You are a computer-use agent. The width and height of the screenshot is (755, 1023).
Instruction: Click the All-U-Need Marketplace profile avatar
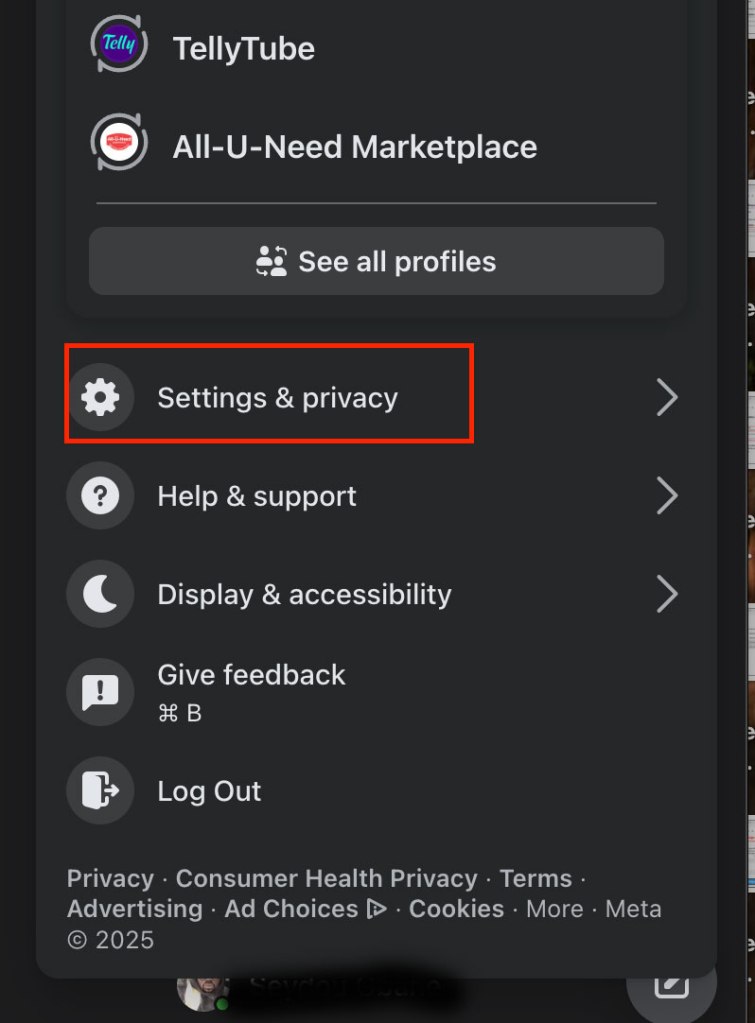119,146
